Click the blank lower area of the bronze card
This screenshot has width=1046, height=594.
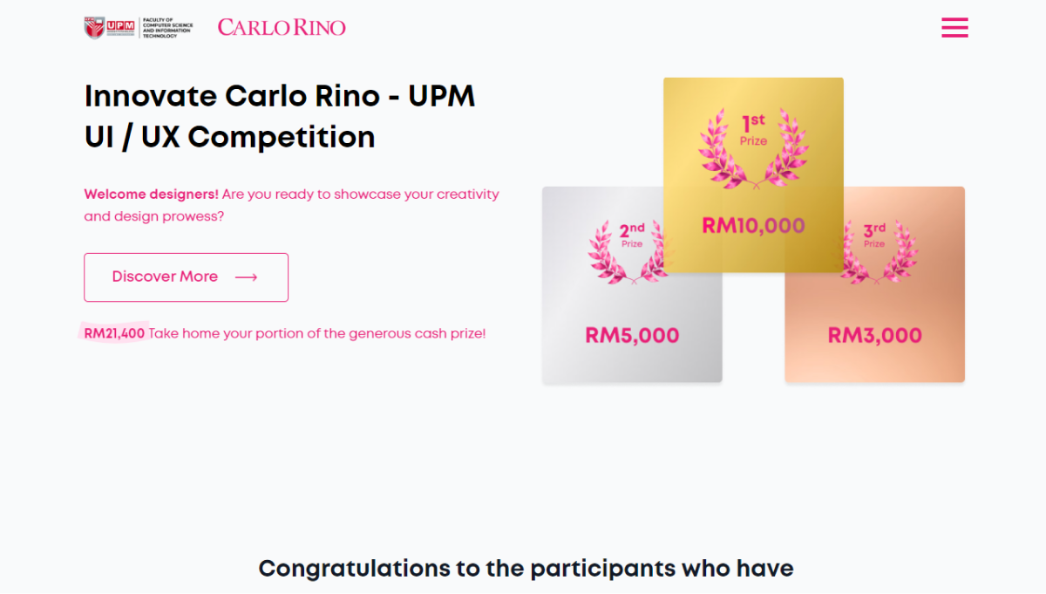[x=874, y=366]
